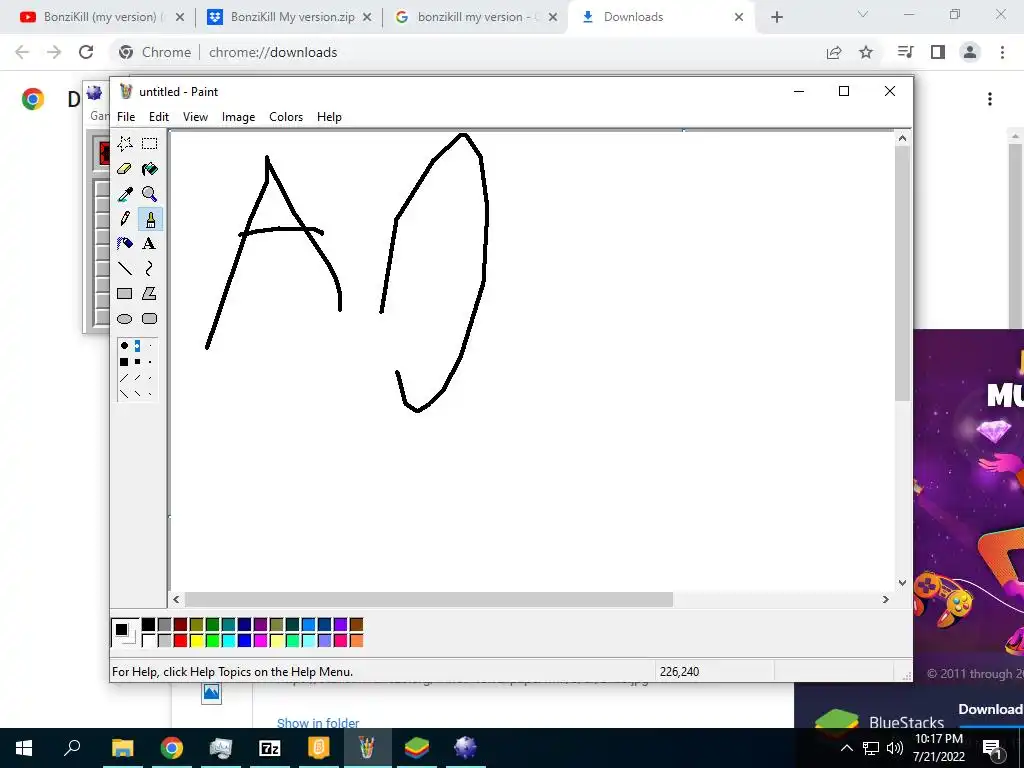Switch to the Pencil tool
This screenshot has width=1024, height=768.
tap(125, 219)
